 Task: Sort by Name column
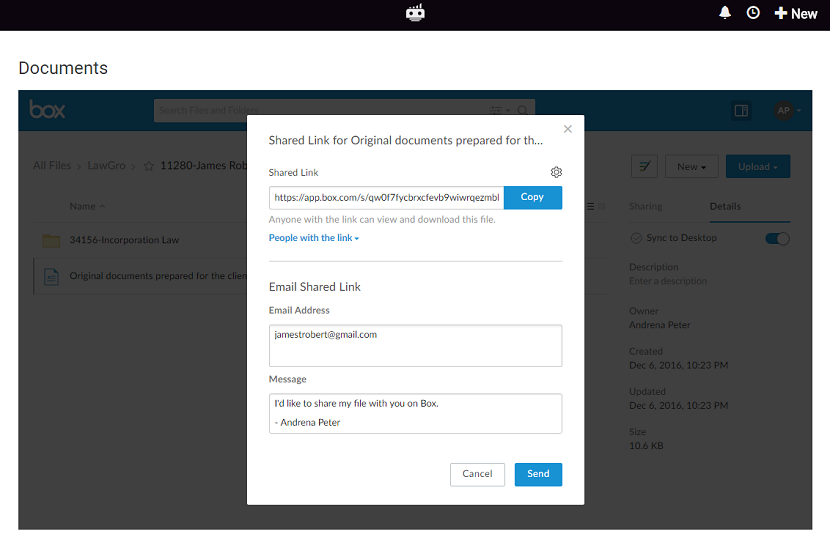click(87, 206)
